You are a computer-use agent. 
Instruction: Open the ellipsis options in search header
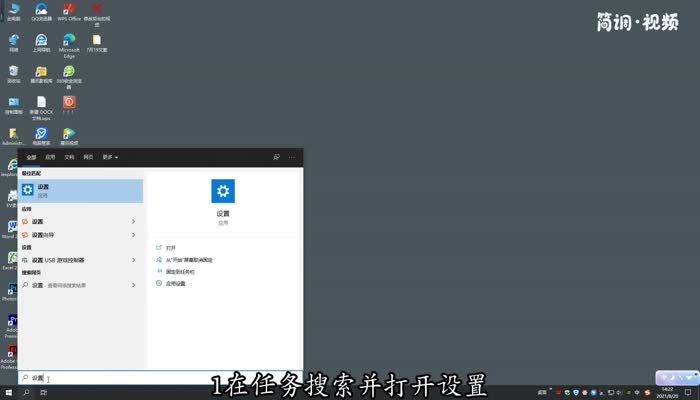coord(292,157)
